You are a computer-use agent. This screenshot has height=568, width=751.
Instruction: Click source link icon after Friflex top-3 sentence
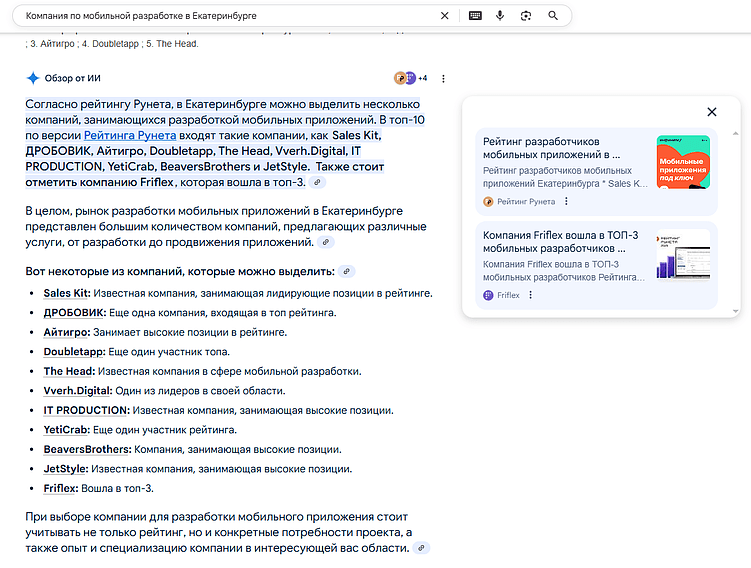[x=317, y=182]
